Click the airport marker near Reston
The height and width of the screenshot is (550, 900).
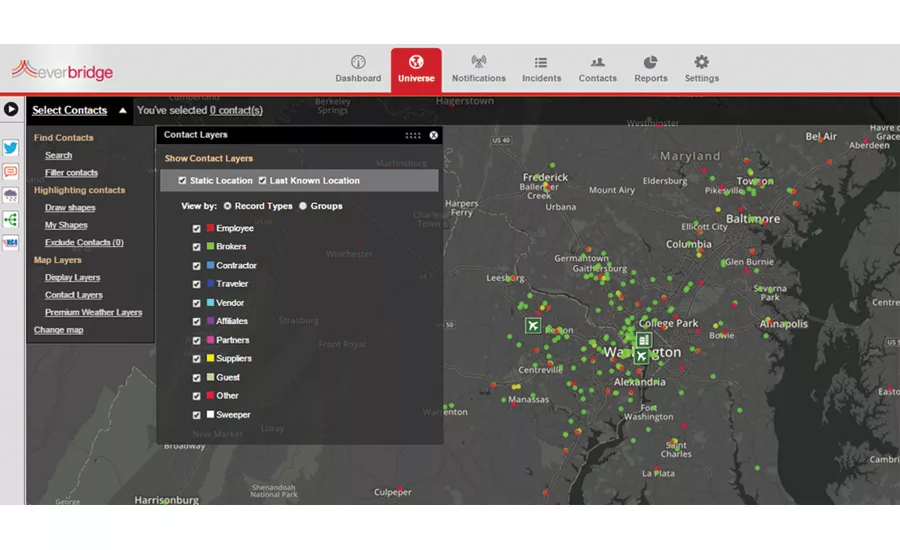point(533,325)
